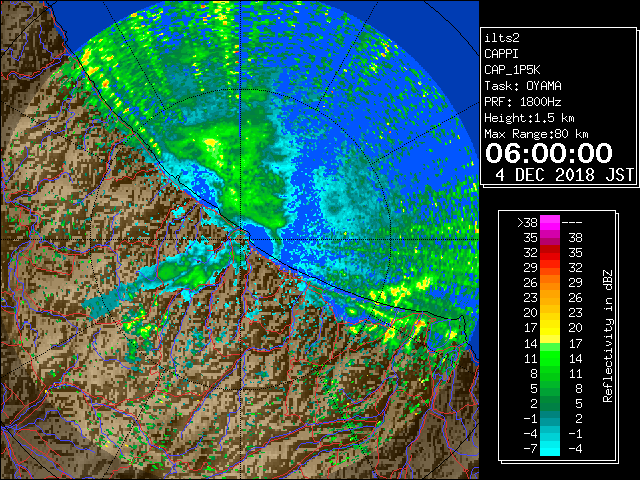The width and height of the screenshot is (640, 480).
Task: Select the 'Task: OYAMA' line
Action: (x=523, y=86)
